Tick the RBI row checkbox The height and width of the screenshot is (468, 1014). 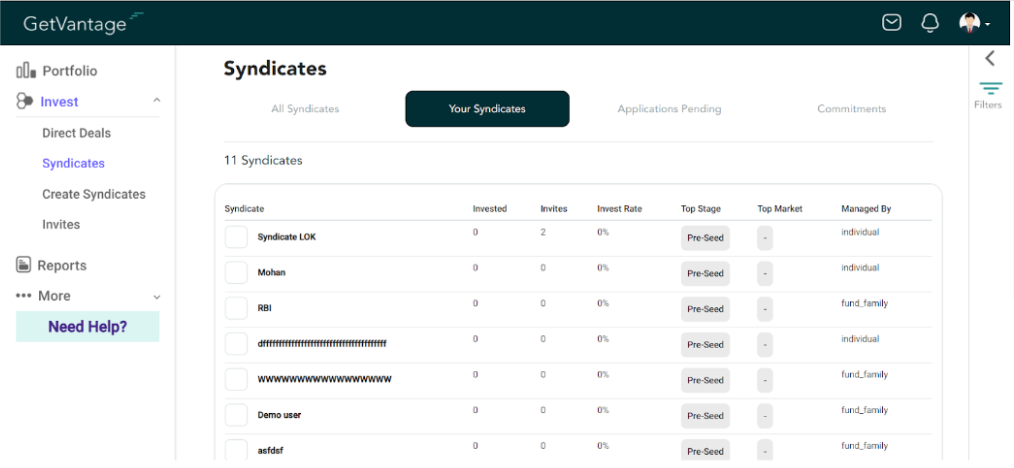[x=236, y=308]
